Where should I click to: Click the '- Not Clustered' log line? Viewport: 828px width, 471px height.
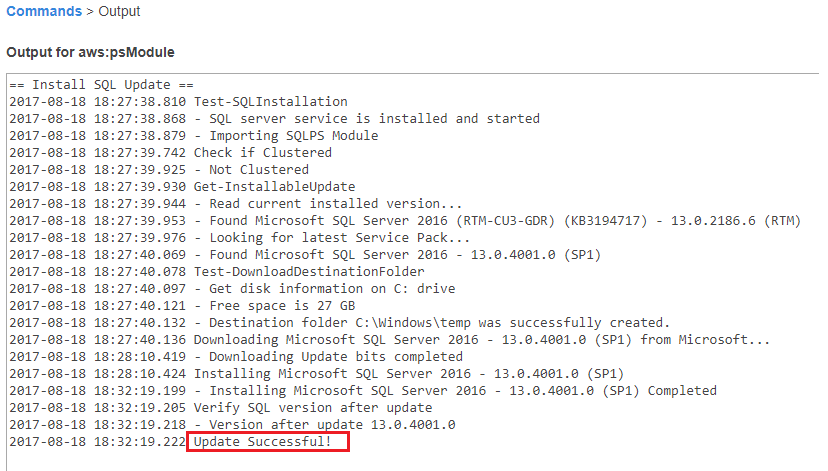(159, 169)
